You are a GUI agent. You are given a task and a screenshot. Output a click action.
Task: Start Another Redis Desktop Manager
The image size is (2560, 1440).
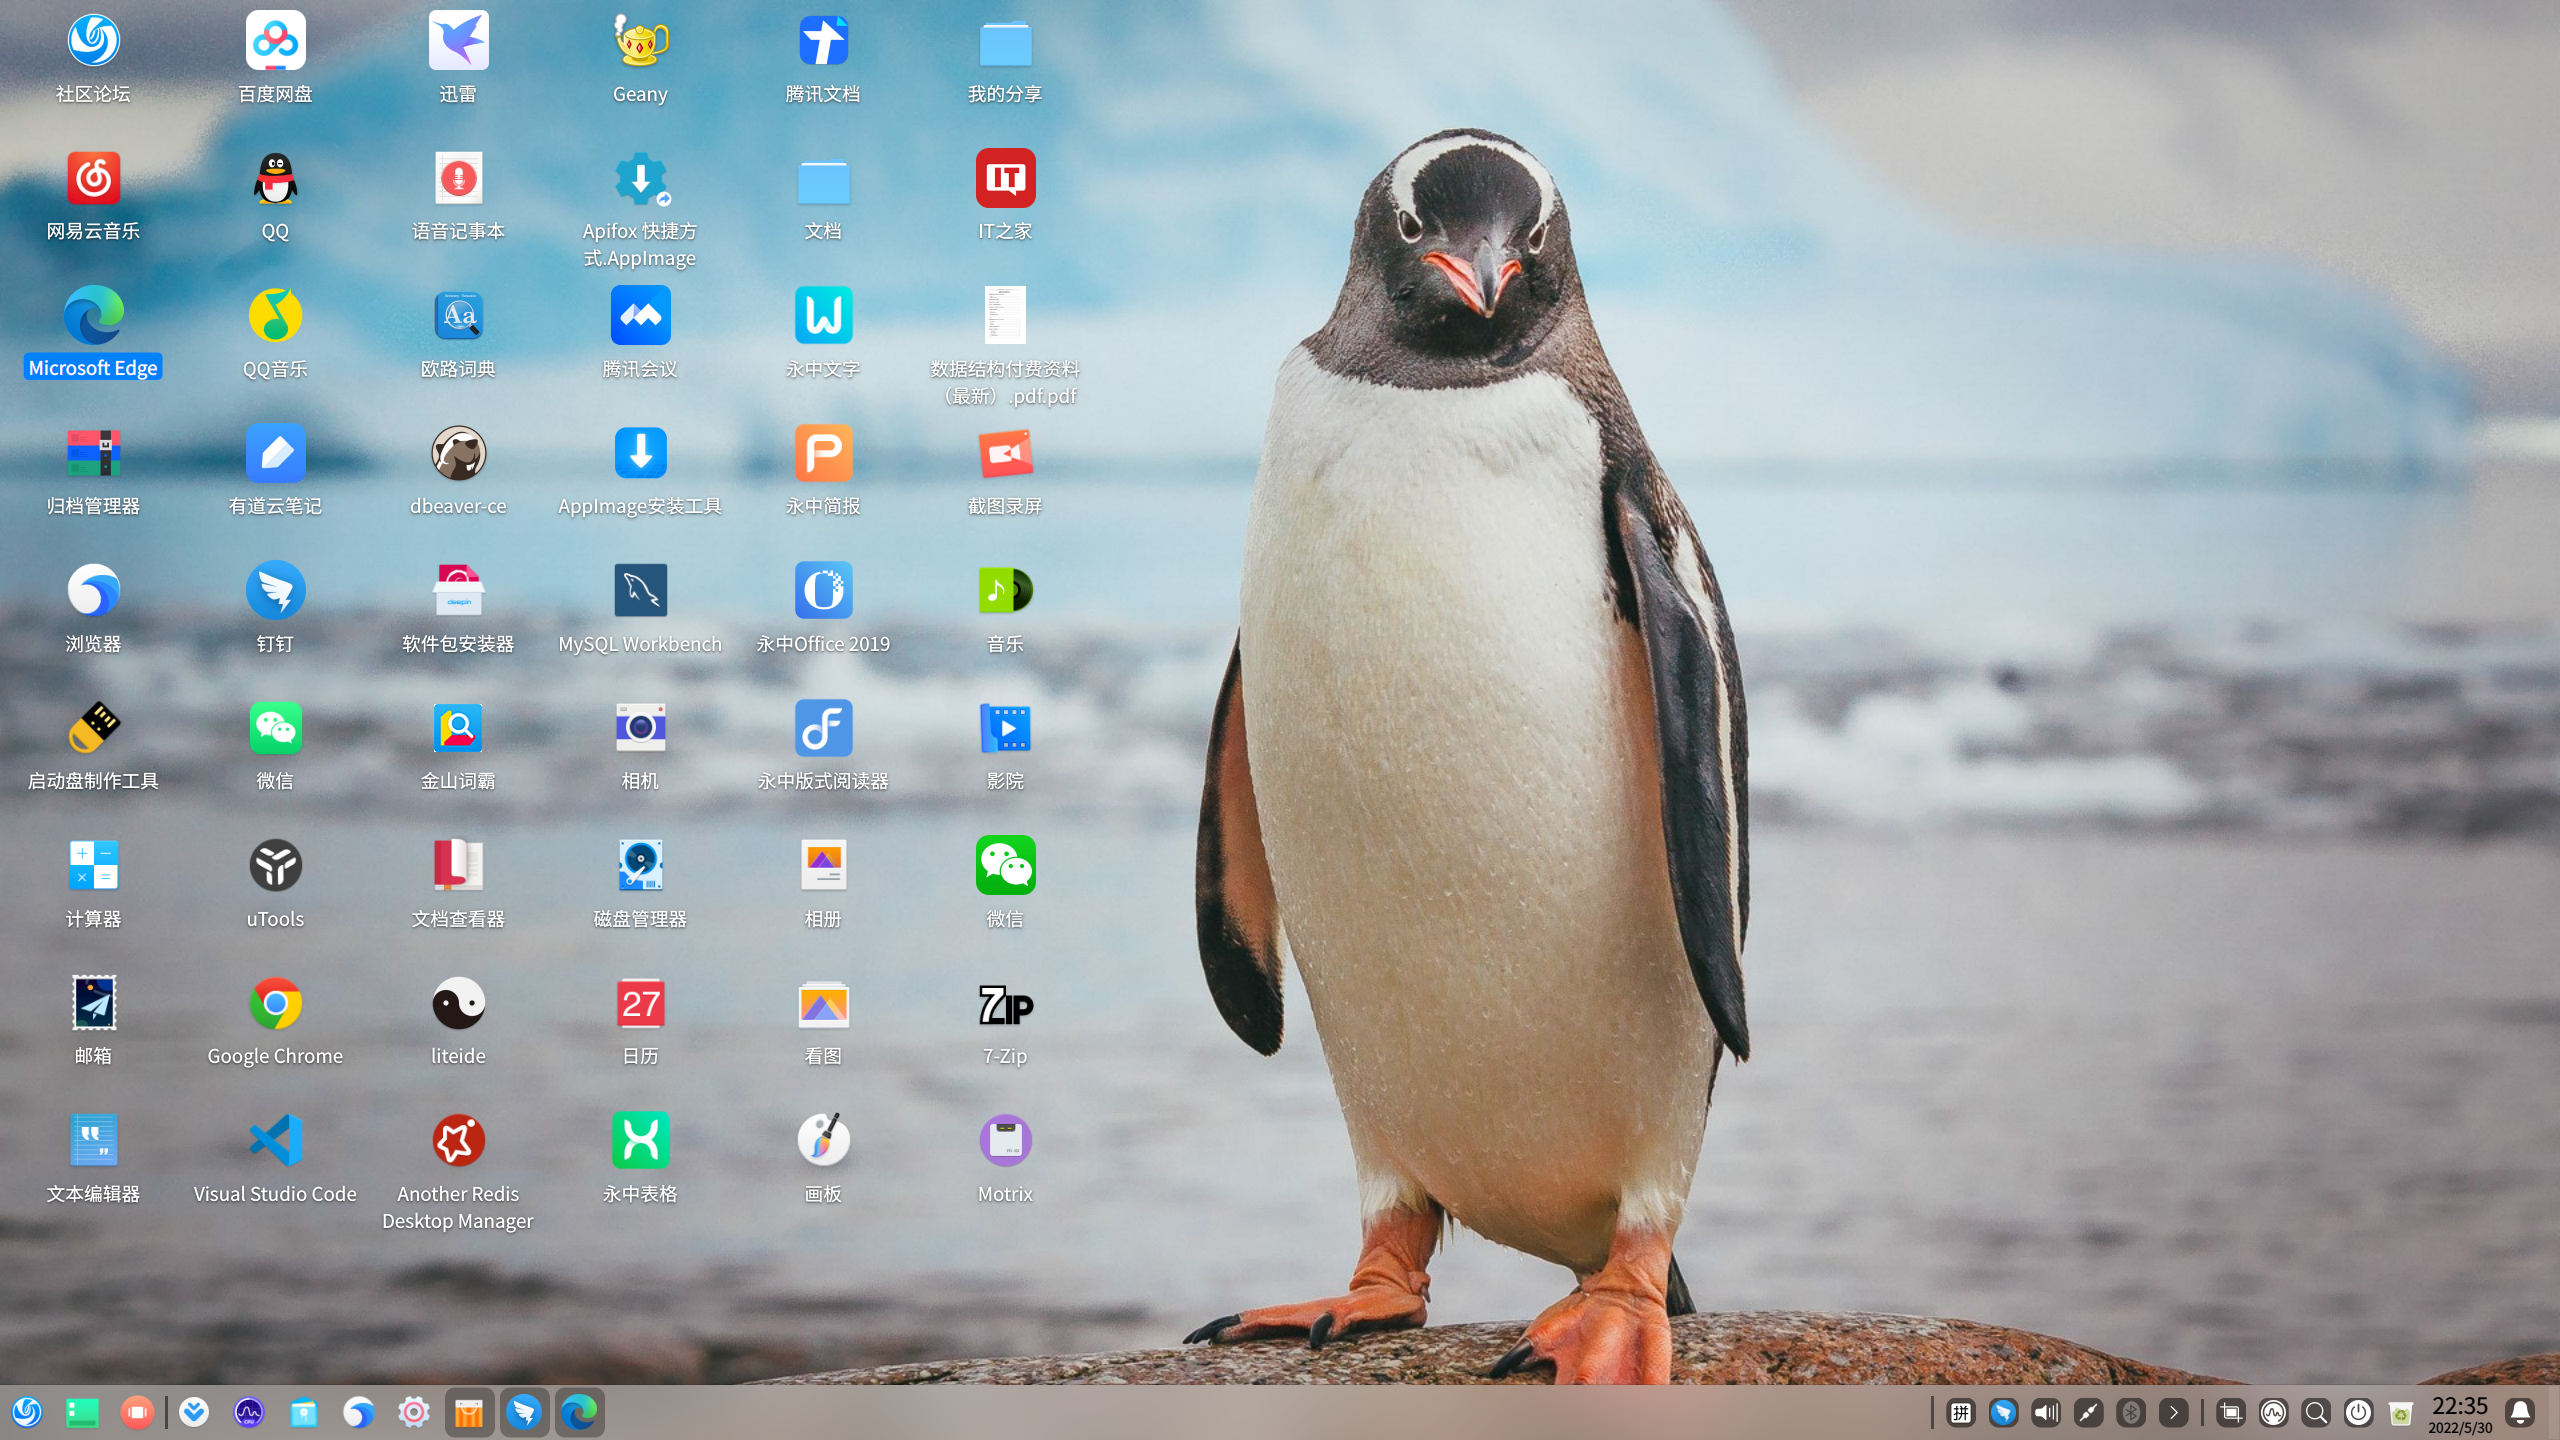[x=457, y=1140]
